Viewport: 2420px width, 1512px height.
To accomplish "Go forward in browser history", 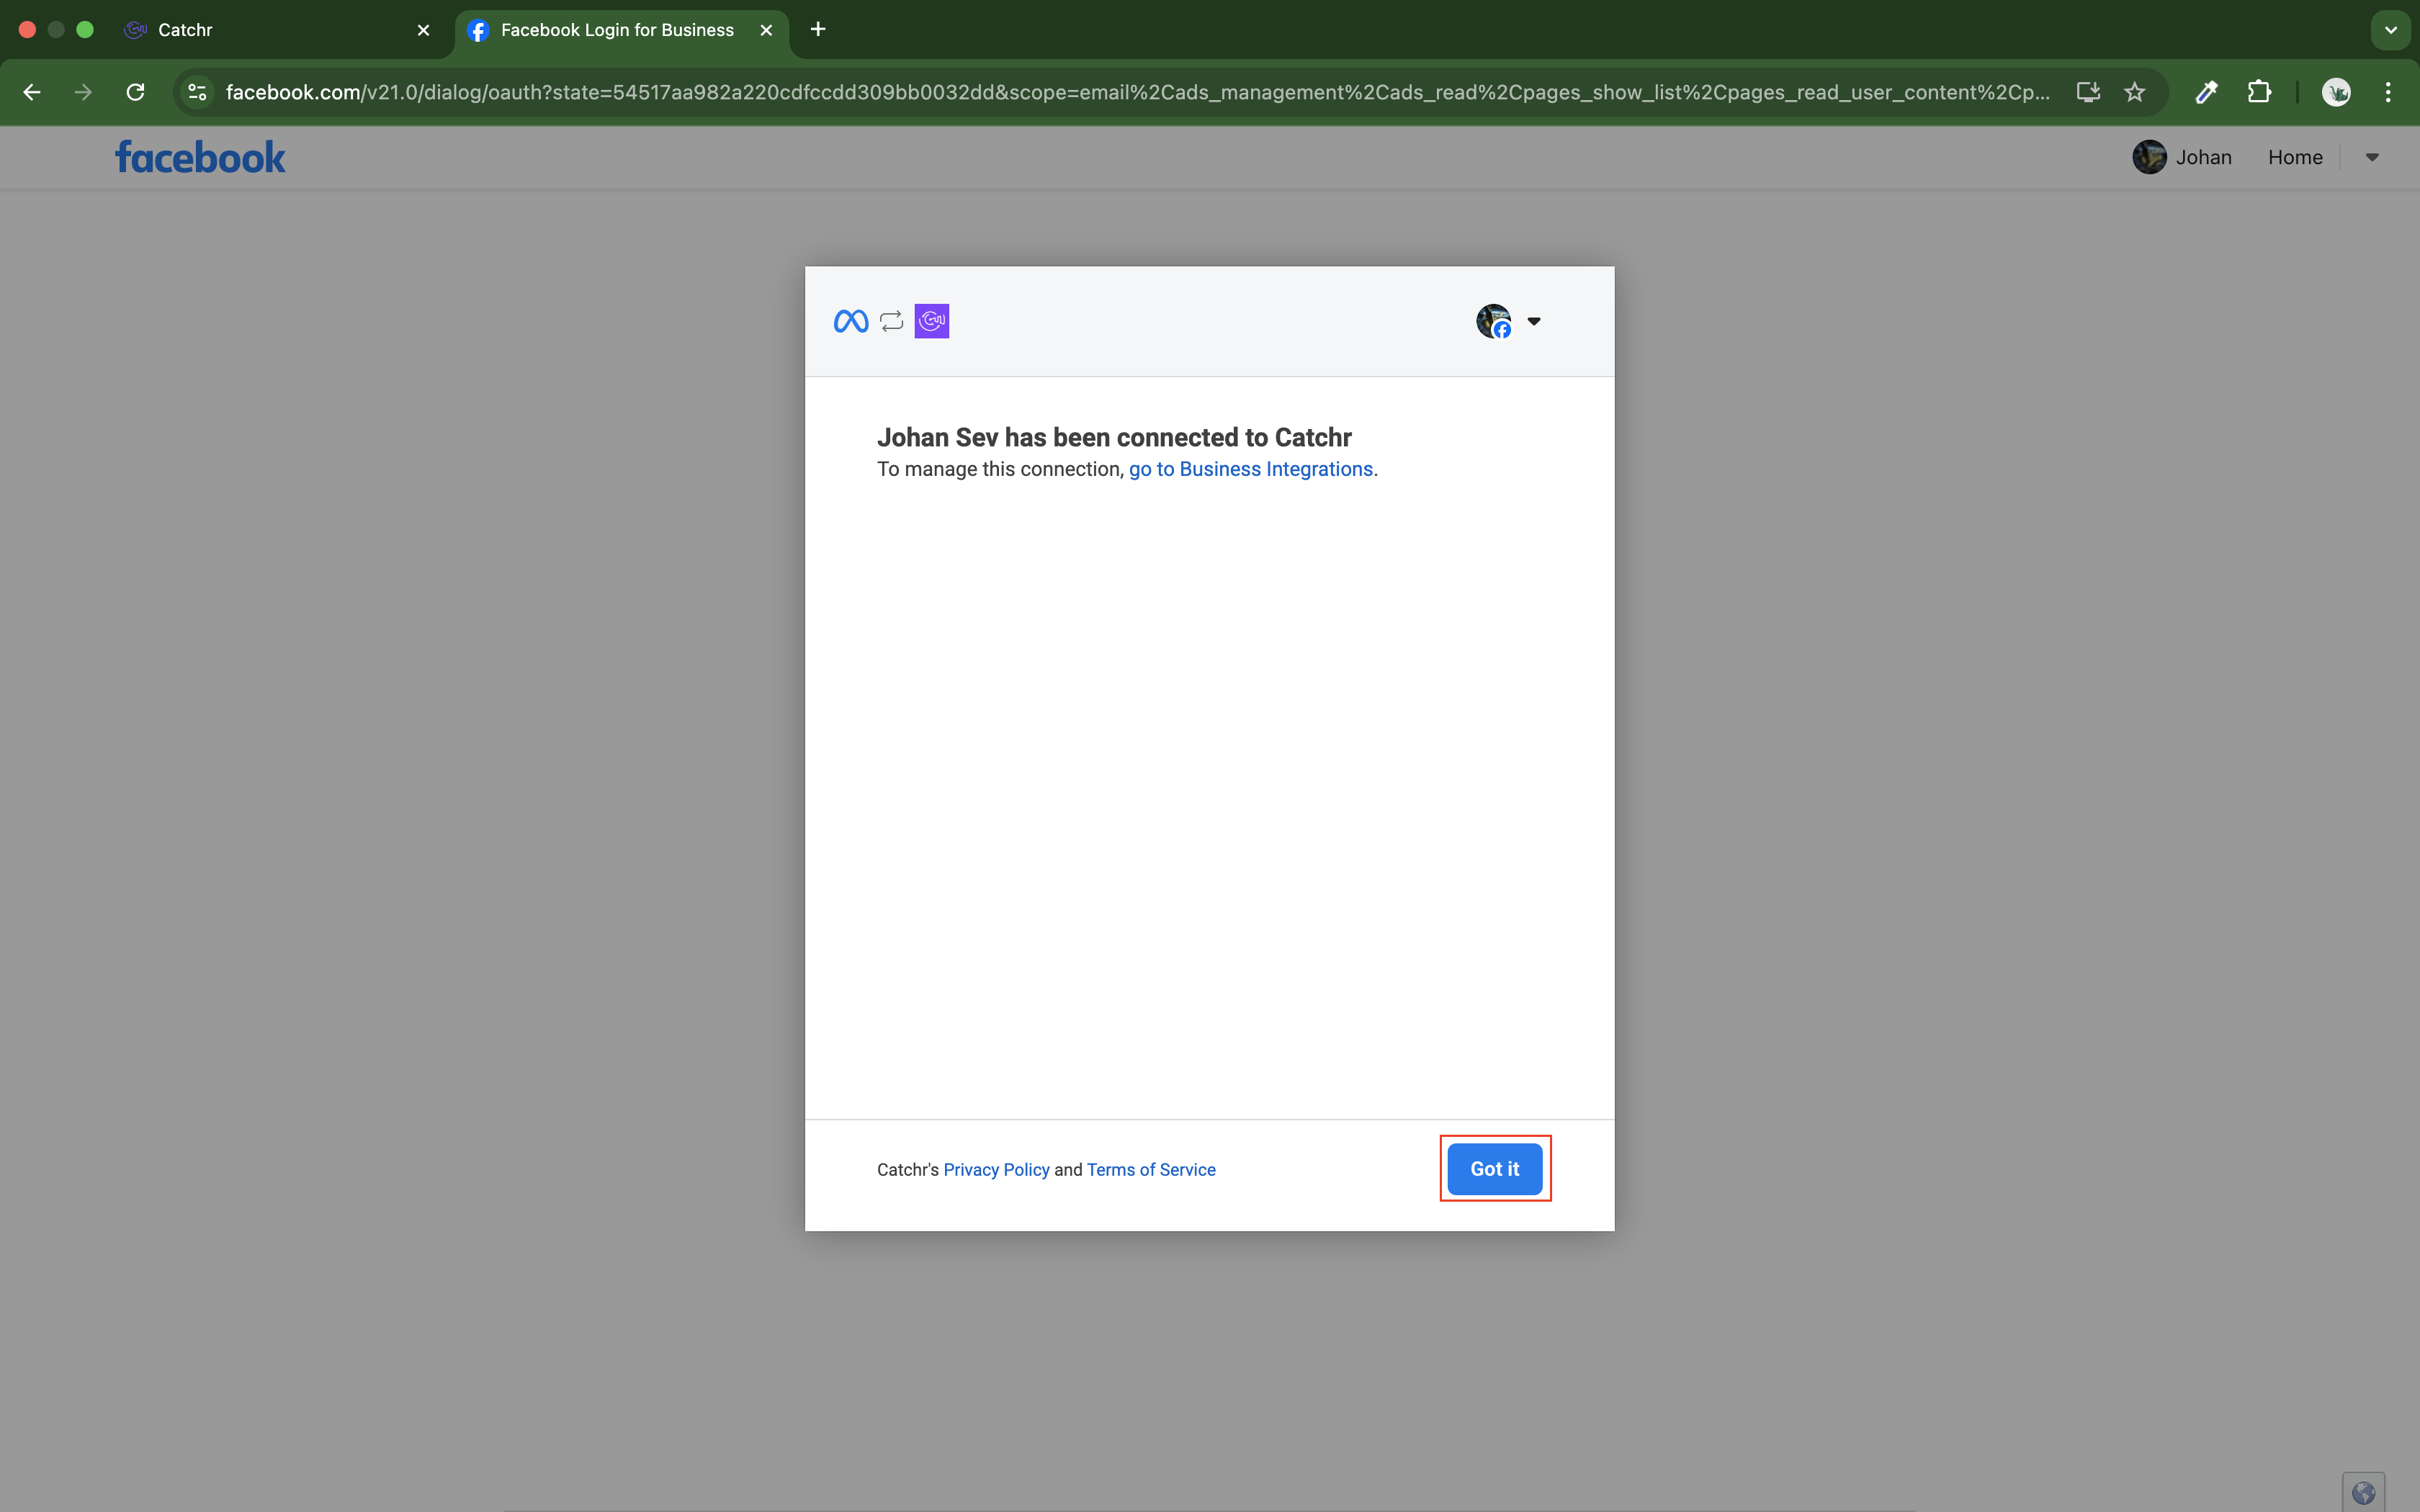I will coord(83,92).
